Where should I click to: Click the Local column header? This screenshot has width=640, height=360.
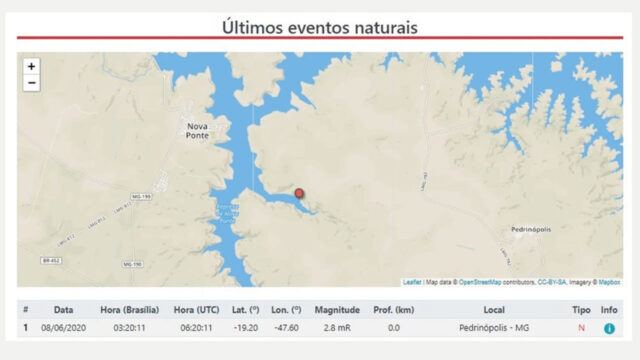click(494, 310)
